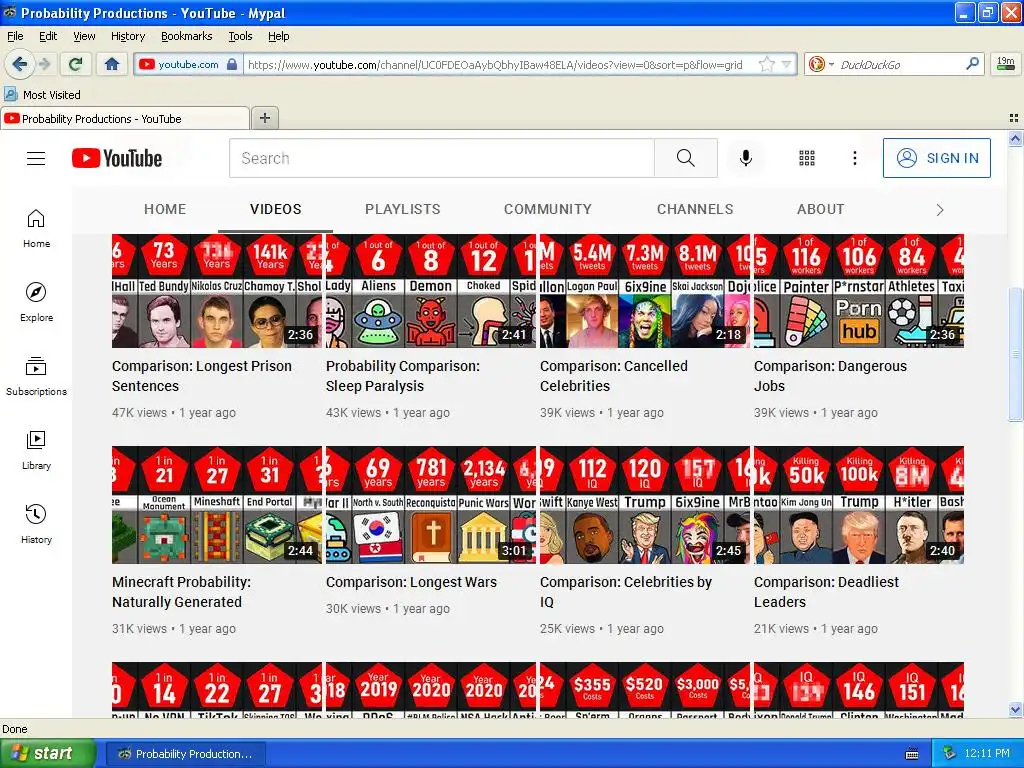The image size is (1024, 768).
Task: Open YouTube settings three-dot menu
Action: pyautogui.click(x=854, y=158)
